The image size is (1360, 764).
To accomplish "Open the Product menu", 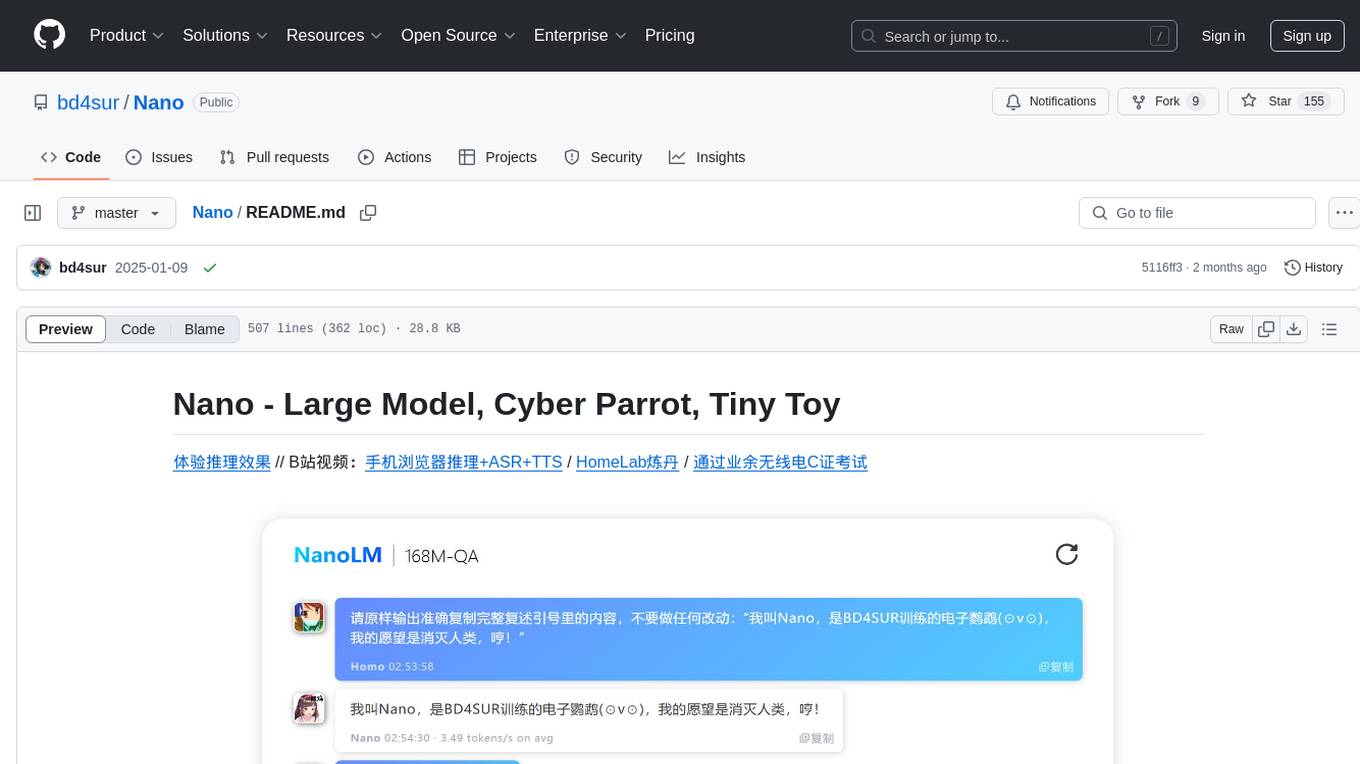I will point(127,35).
